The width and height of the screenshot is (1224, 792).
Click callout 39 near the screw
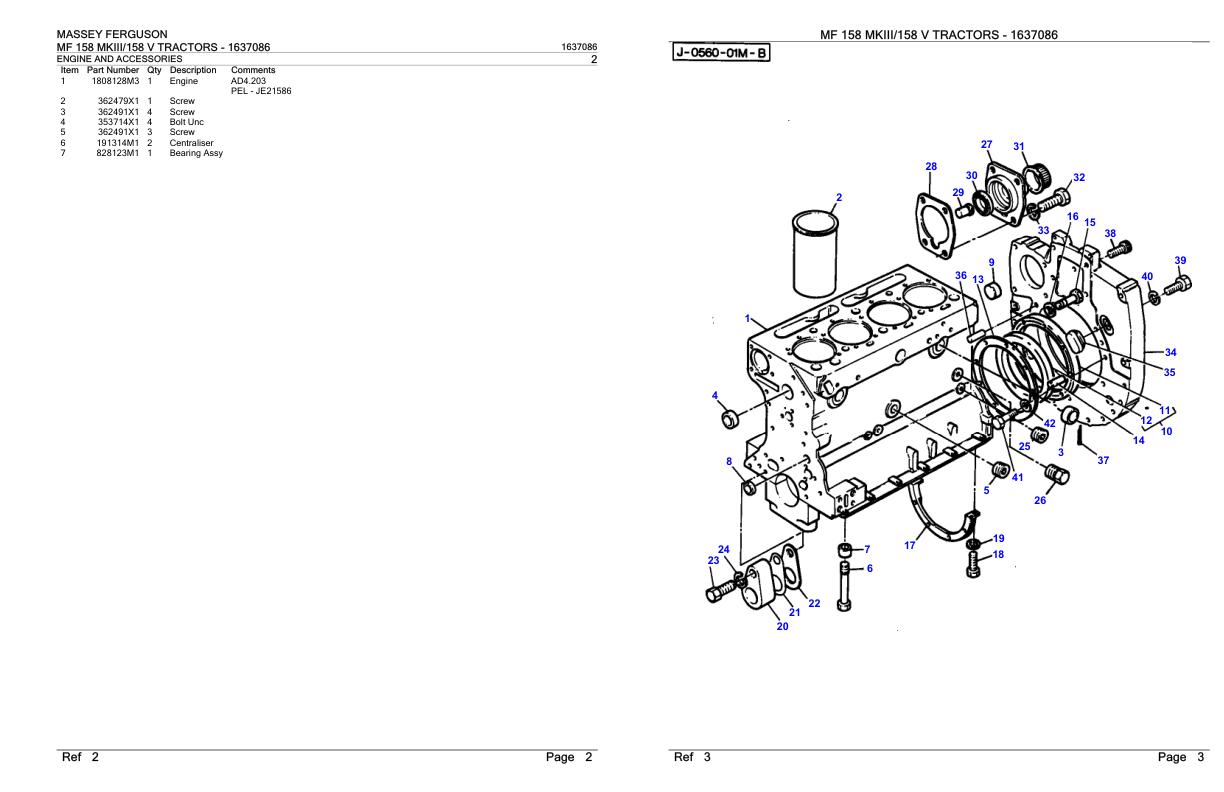point(1180,260)
